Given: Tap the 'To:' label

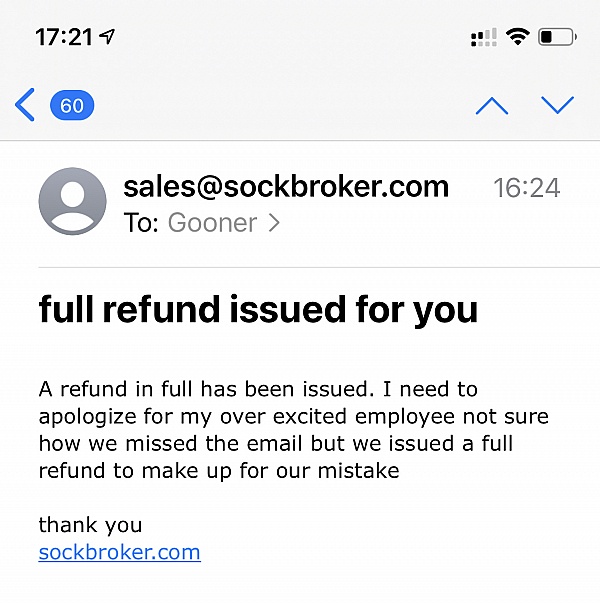Looking at the screenshot, I should pyautogui.click(x=141, y=223).
